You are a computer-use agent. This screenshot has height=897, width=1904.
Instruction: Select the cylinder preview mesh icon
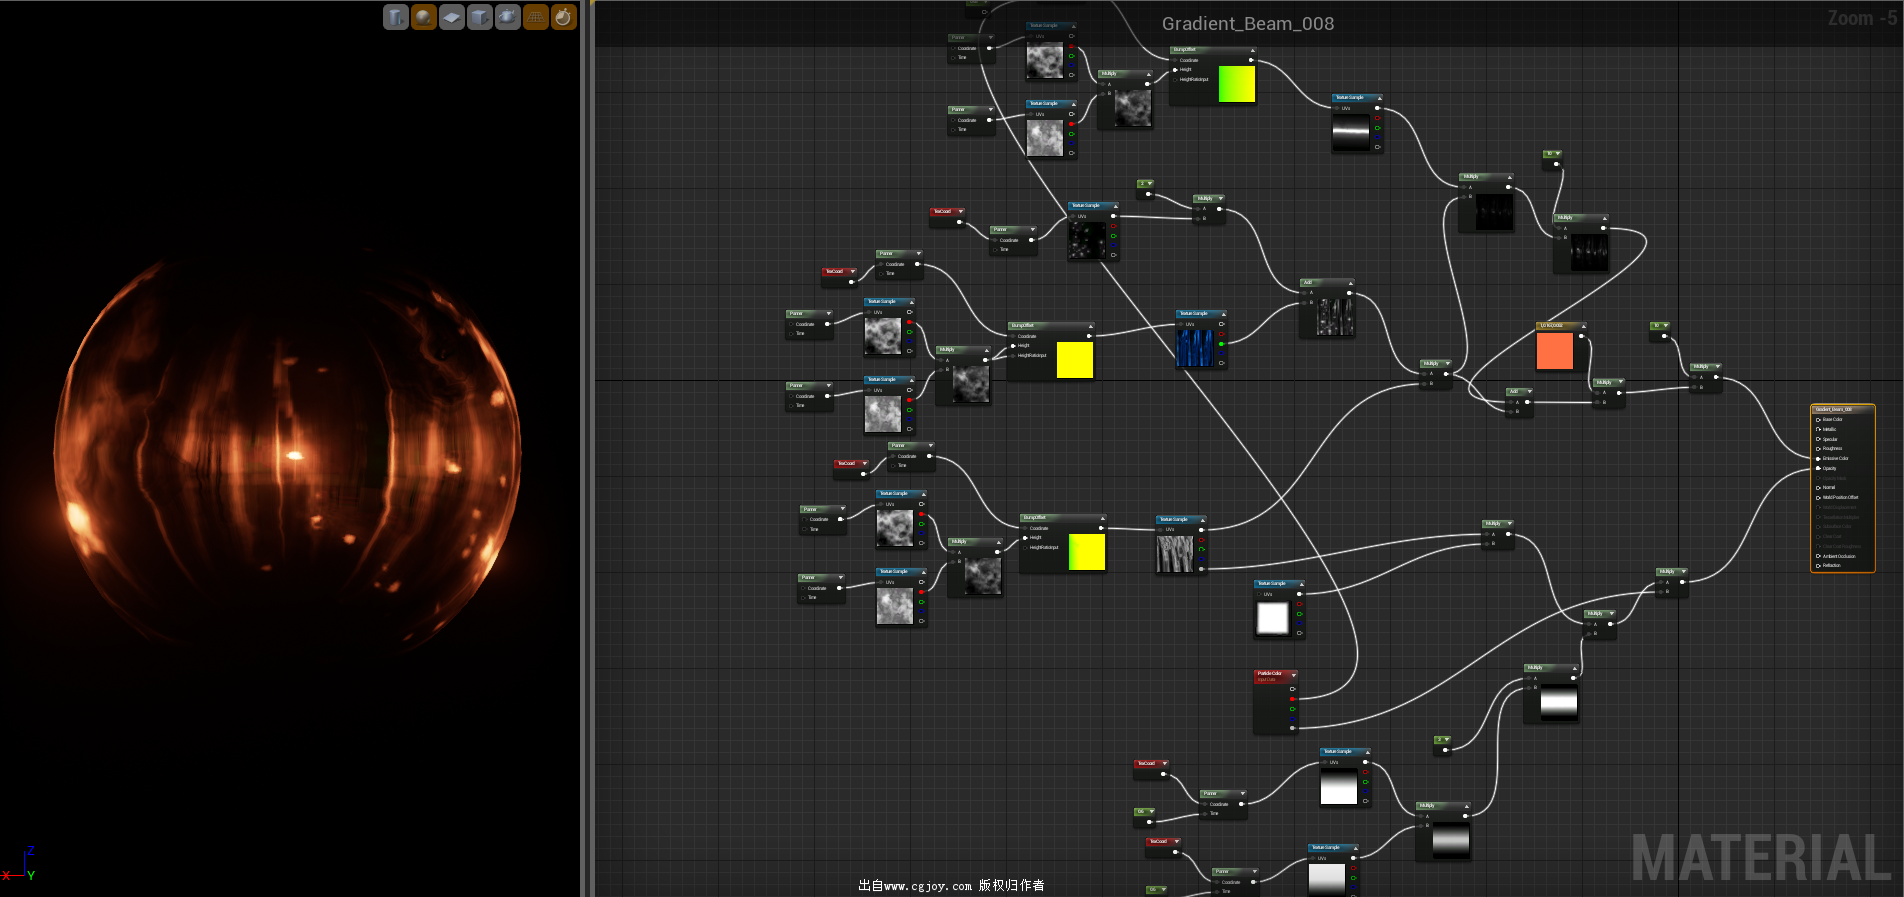(396, 17)
